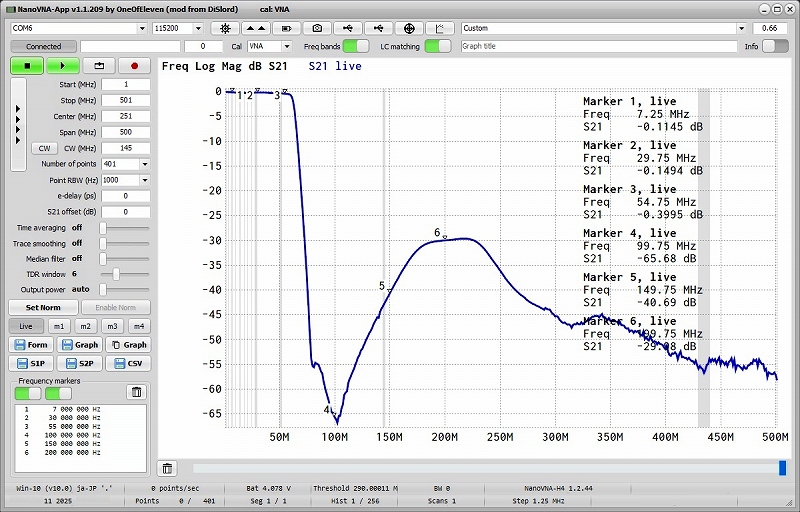Click the camera screenshot icon

[318, 28]
